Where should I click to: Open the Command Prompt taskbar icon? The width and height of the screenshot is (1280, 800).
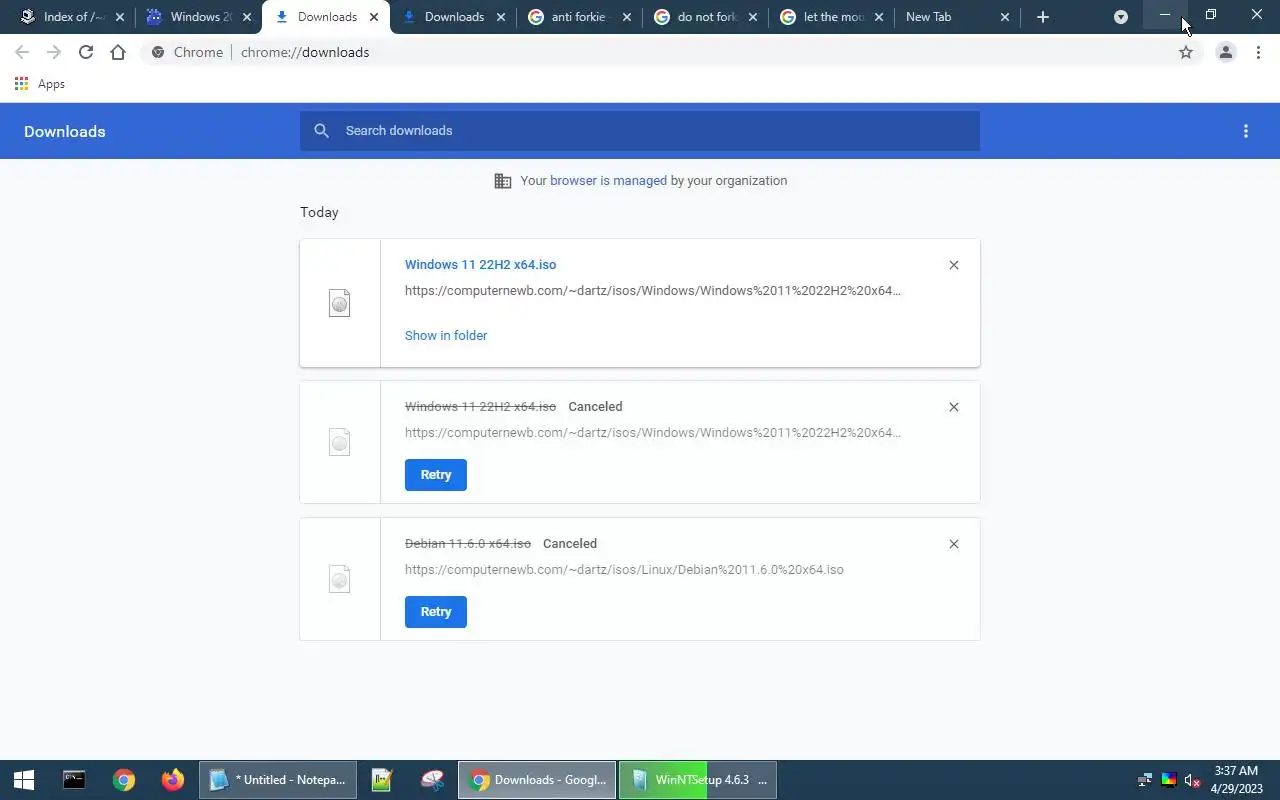click(x=74, y=780)
